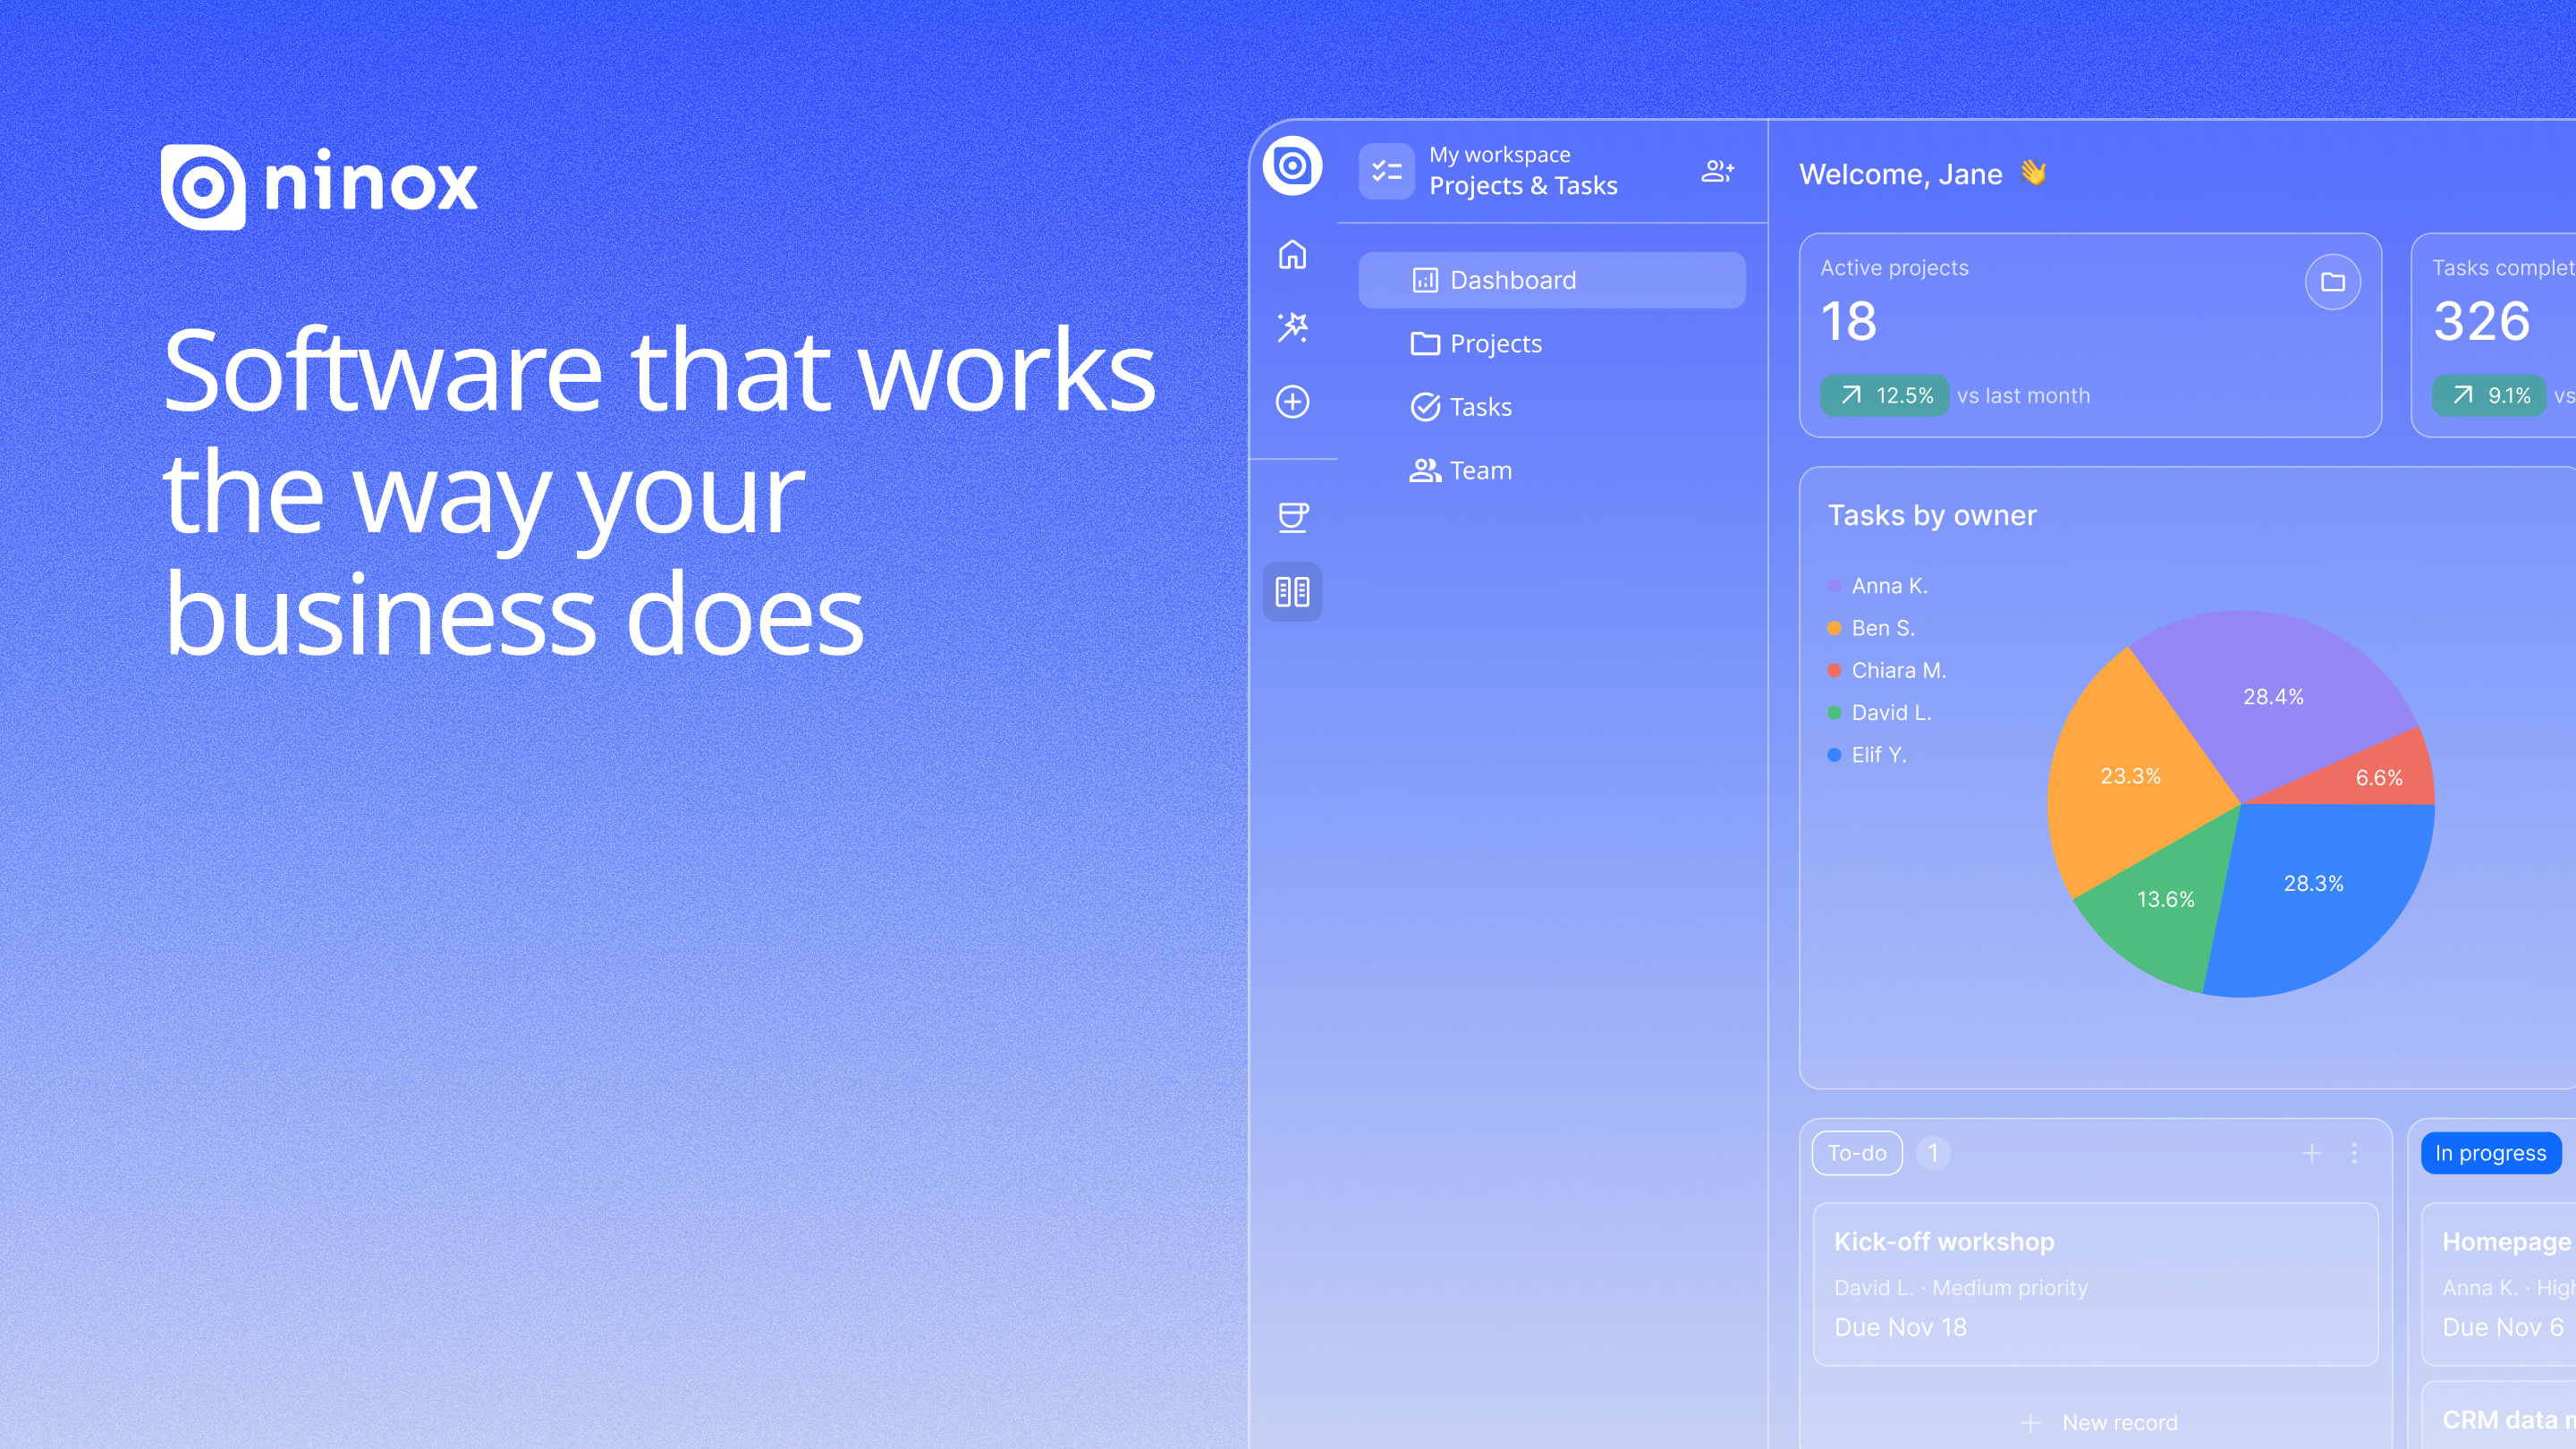Click the In progress status label

2490,1153
